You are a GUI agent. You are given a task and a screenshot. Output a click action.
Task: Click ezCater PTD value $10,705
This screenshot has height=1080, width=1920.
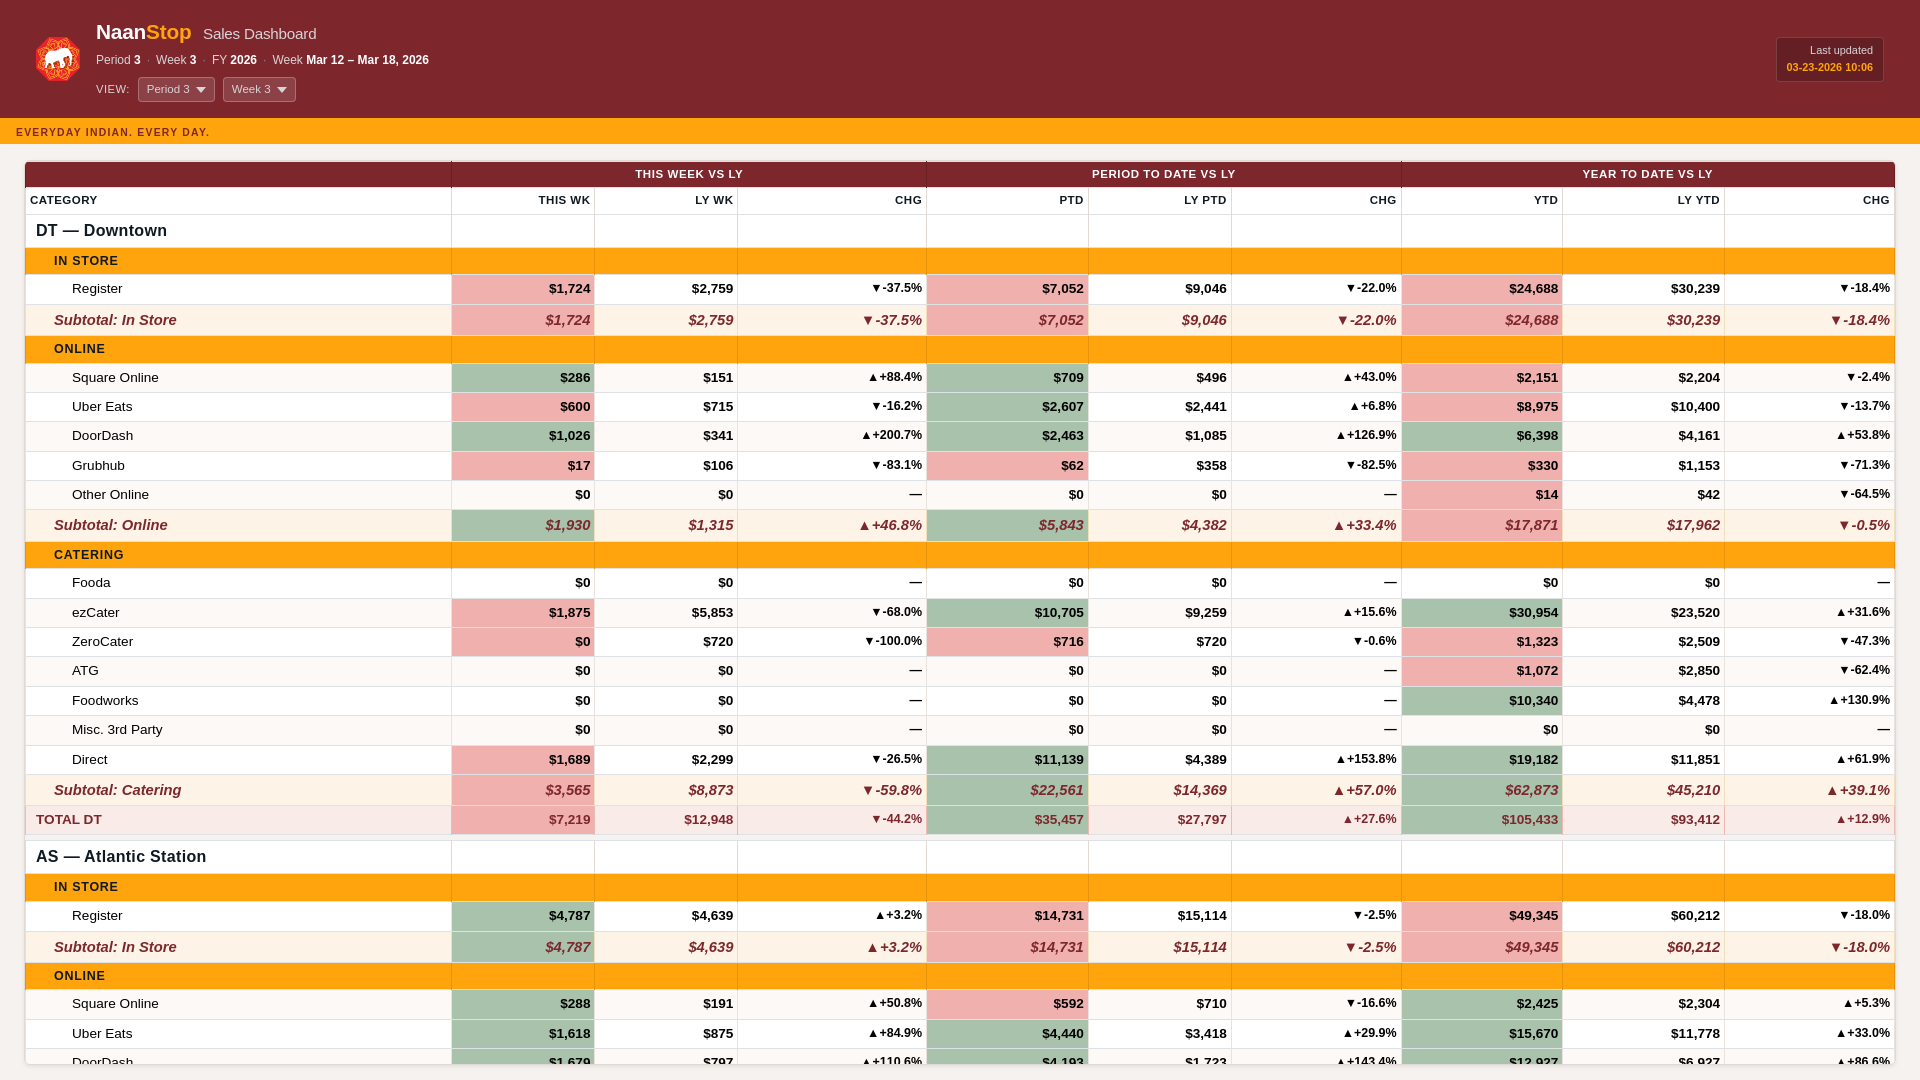[1008, 613]
